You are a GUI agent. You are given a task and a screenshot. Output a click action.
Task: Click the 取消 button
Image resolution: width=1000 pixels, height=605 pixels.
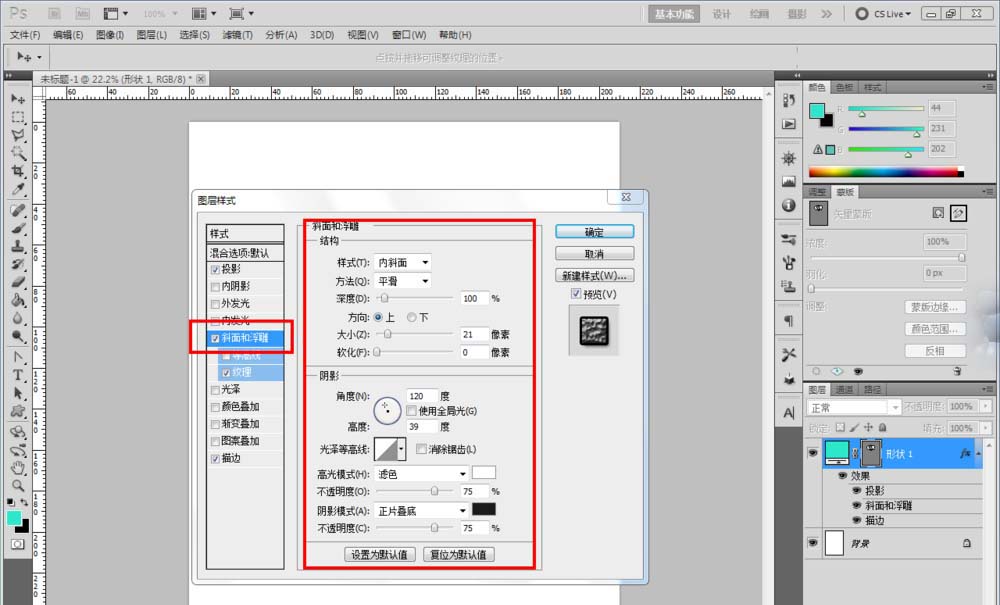[594, 254]
